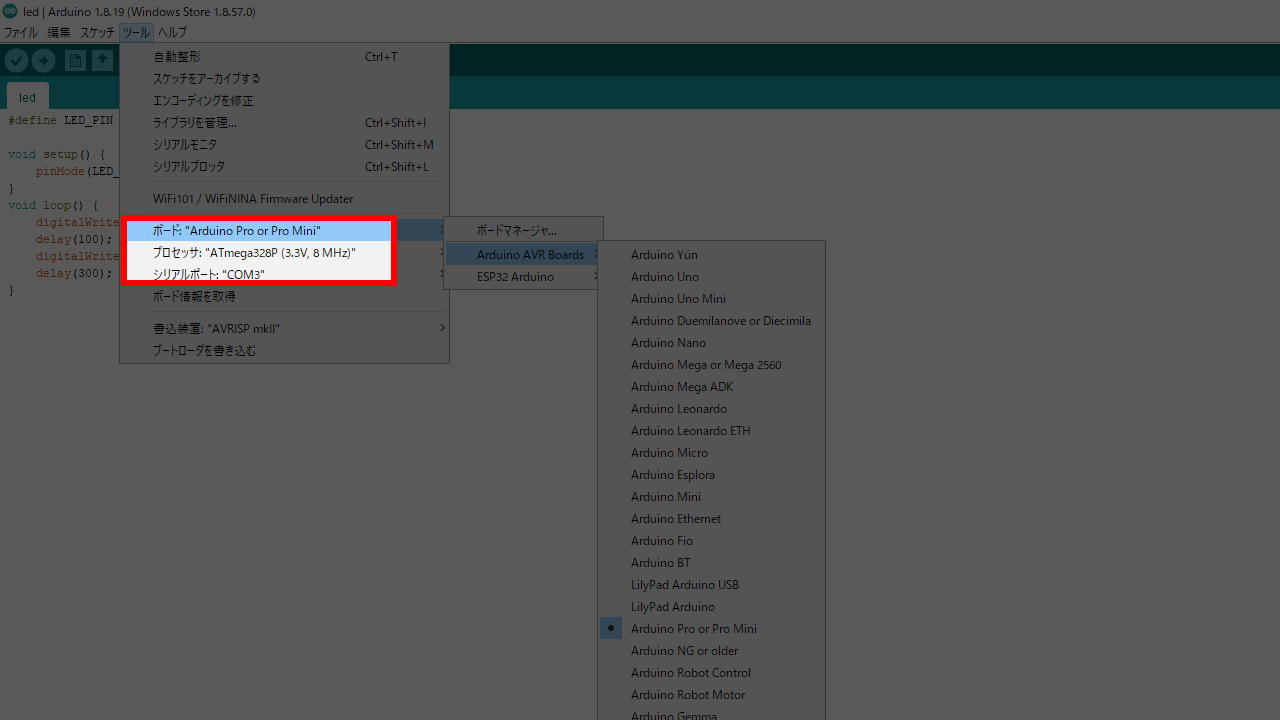Choose Arduino Uno from the board list
The width and height of the screenshot is (1280, 720).
tap(664, 277)
